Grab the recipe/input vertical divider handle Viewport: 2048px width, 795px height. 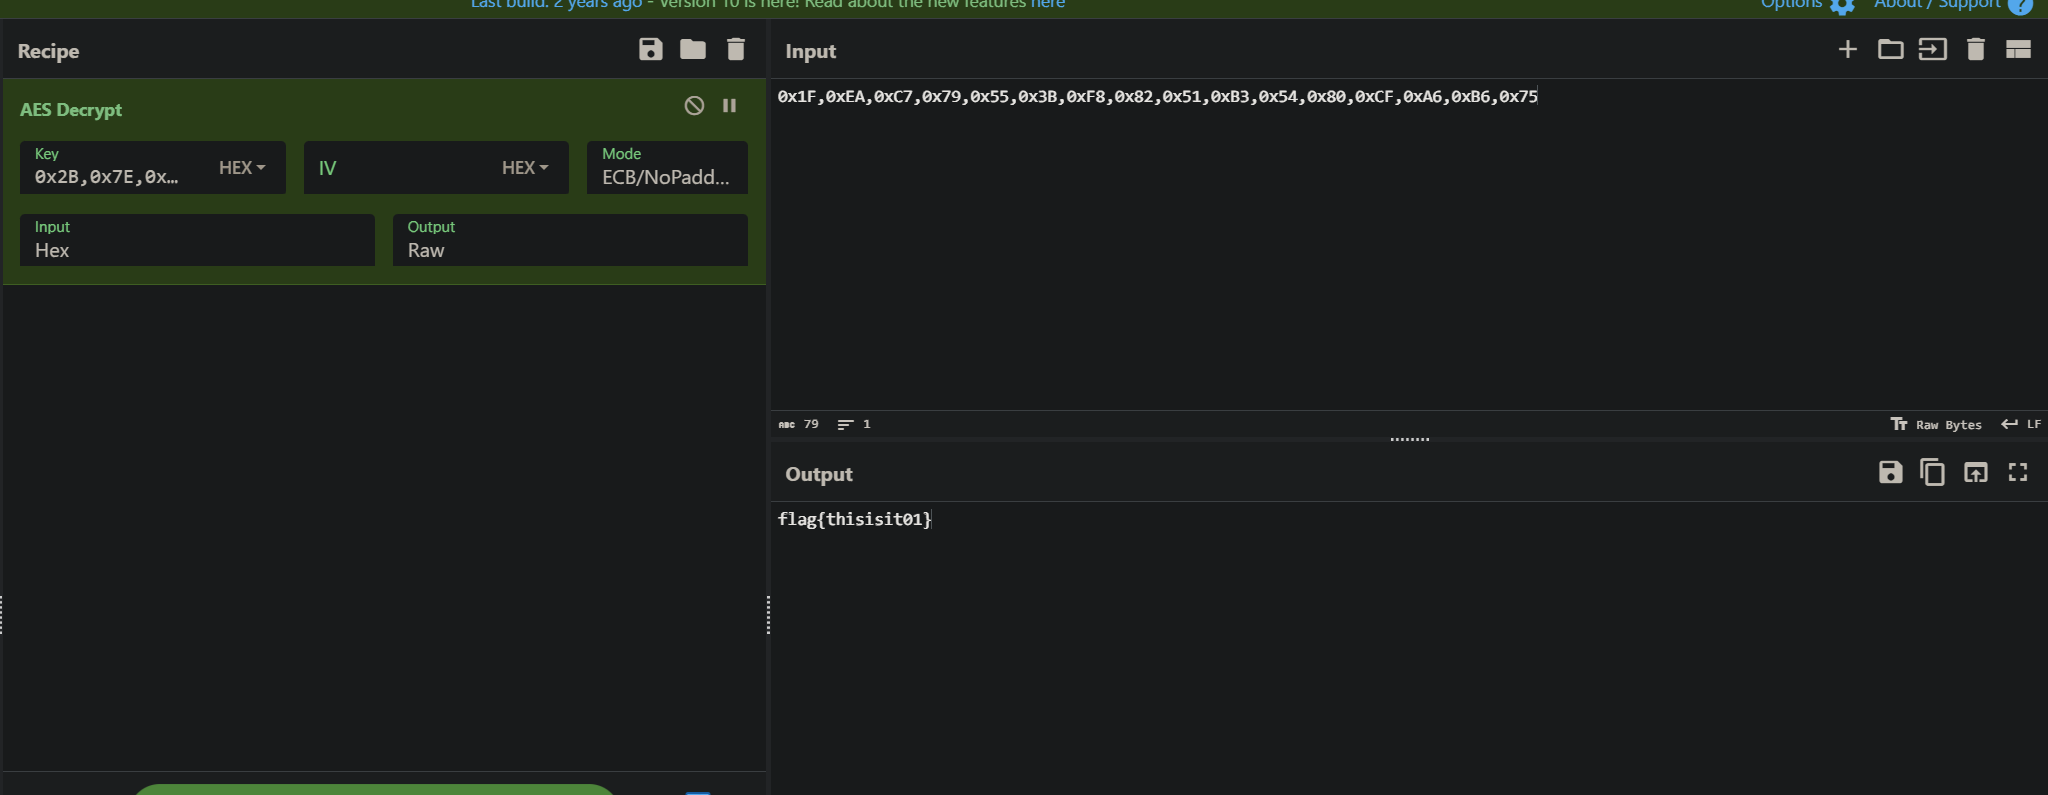tap(768, 615)
